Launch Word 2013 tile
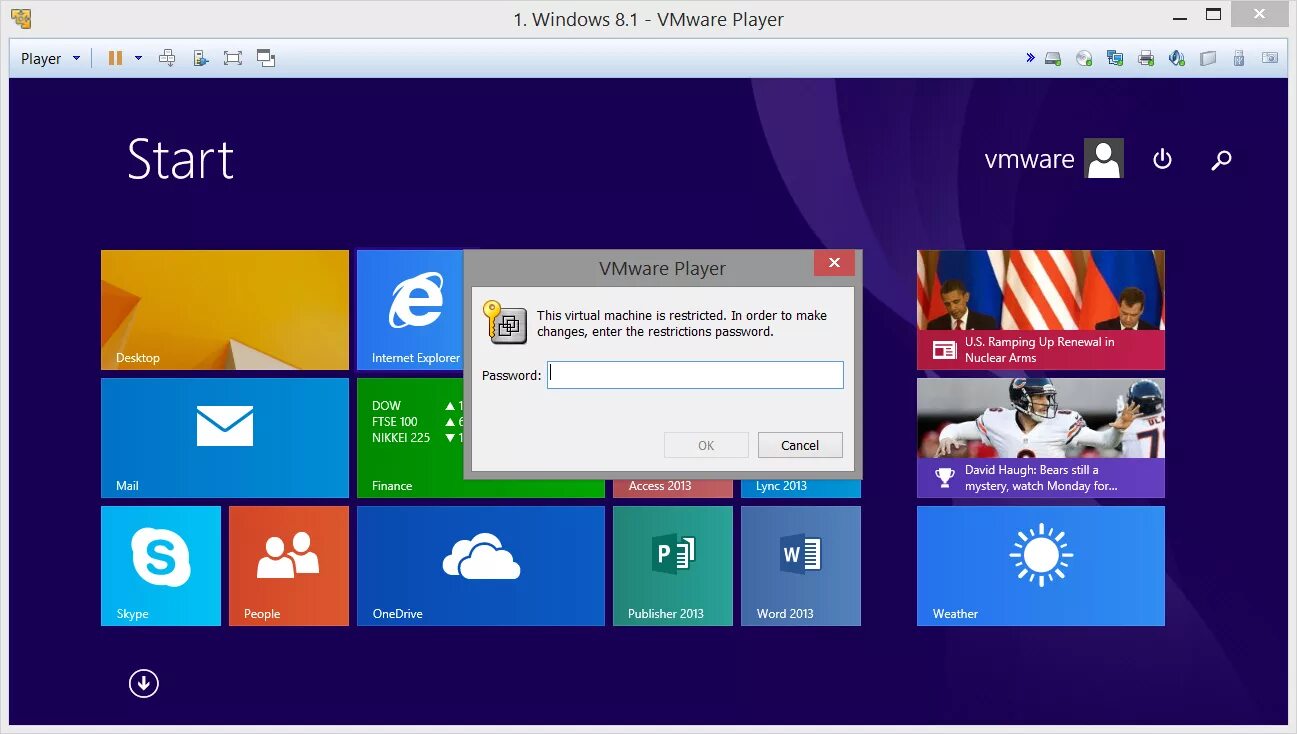1297x734 pixels. pos(801,566)
